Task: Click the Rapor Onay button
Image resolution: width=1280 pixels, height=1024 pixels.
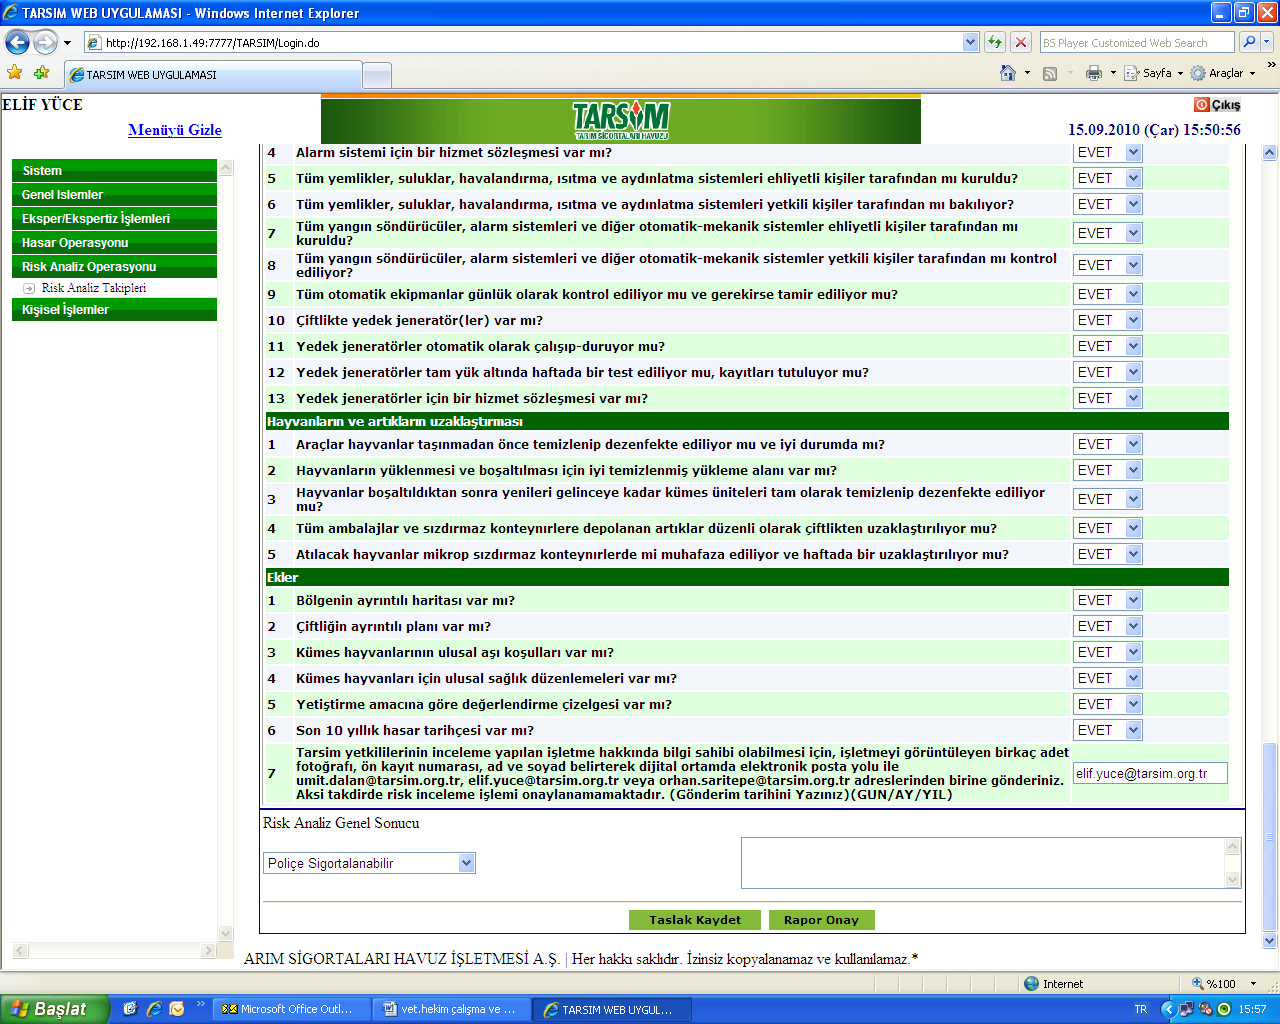Action: [x=821, y=920]
